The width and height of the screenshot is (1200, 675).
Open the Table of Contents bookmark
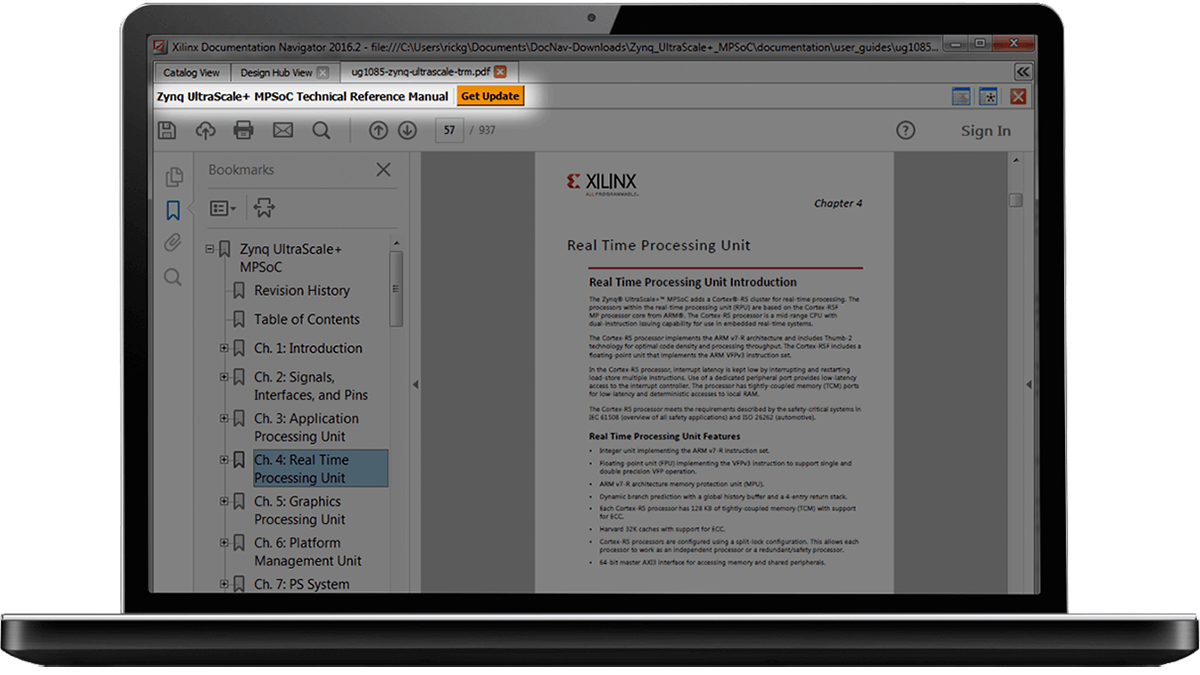click(307, 319)
